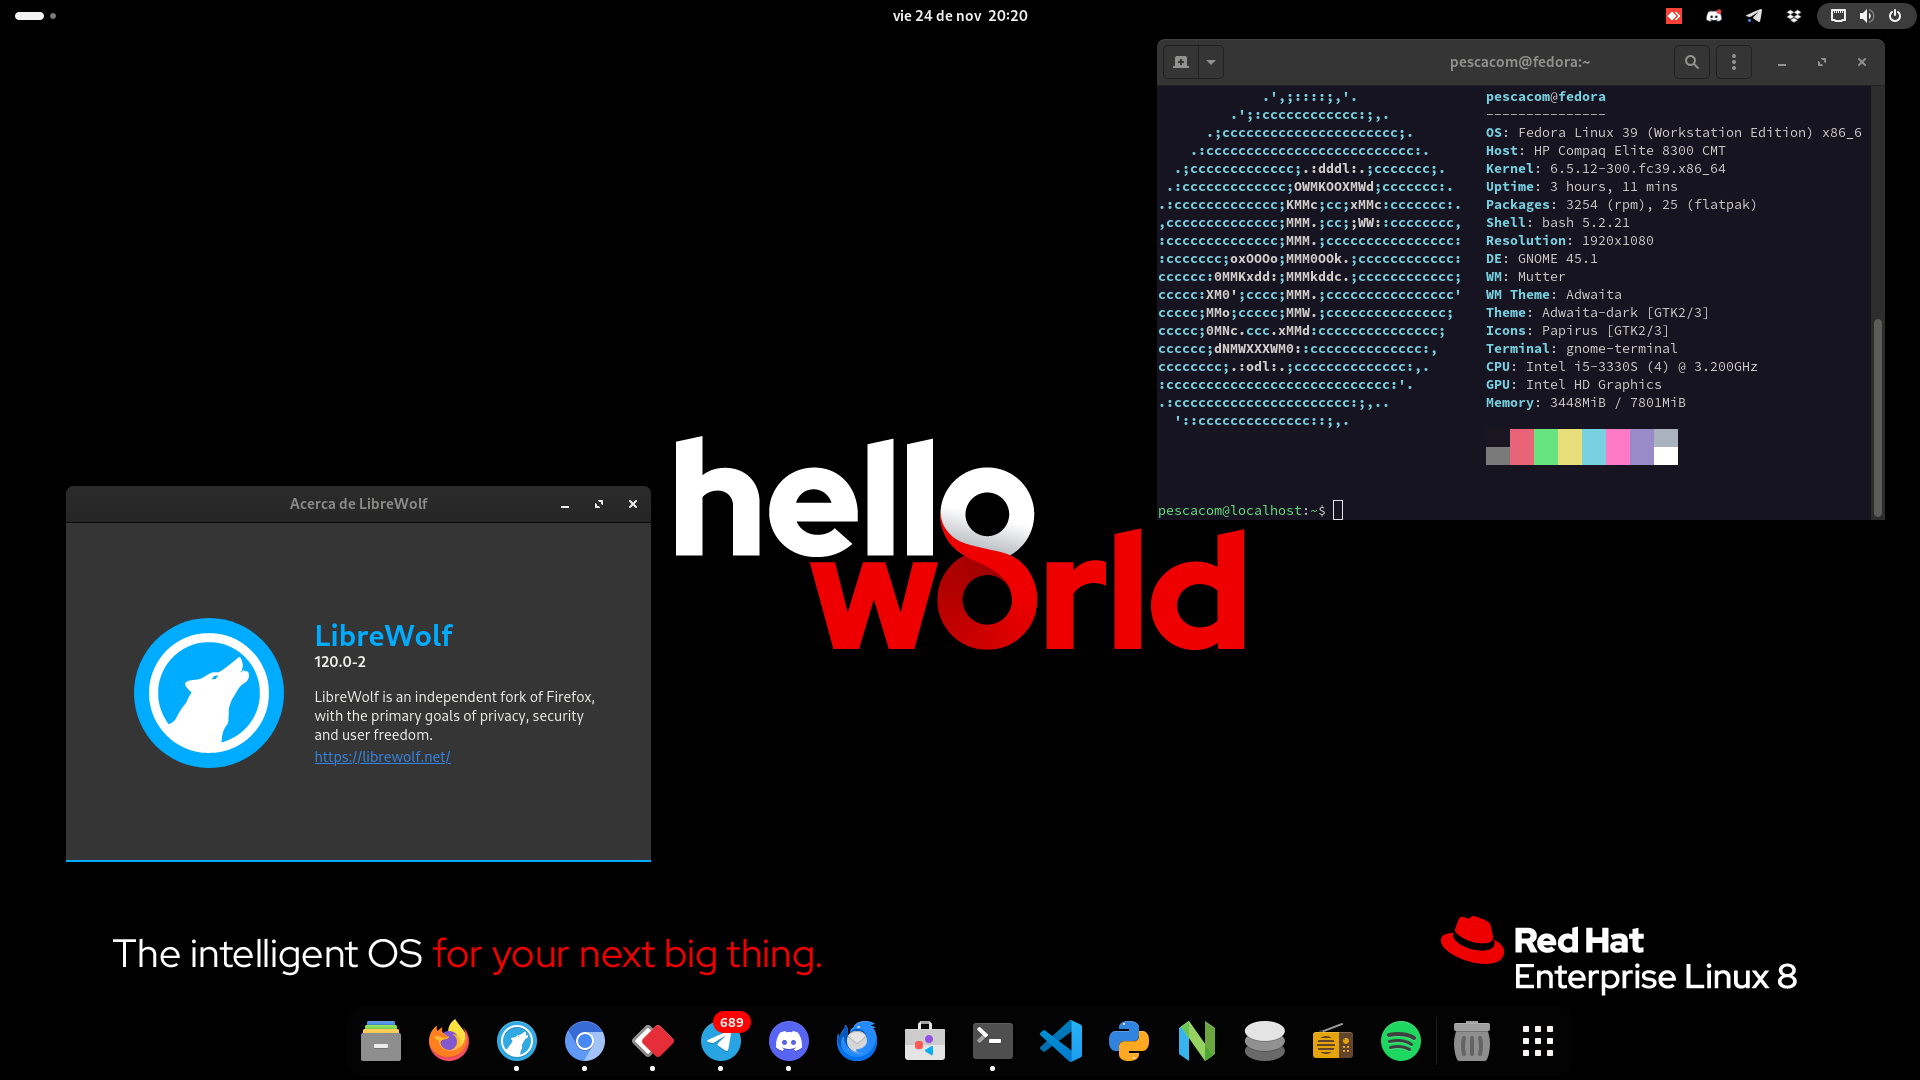
Task: Click the terminal title pescacom@fedora:~
Action: tap(1519, 62)
